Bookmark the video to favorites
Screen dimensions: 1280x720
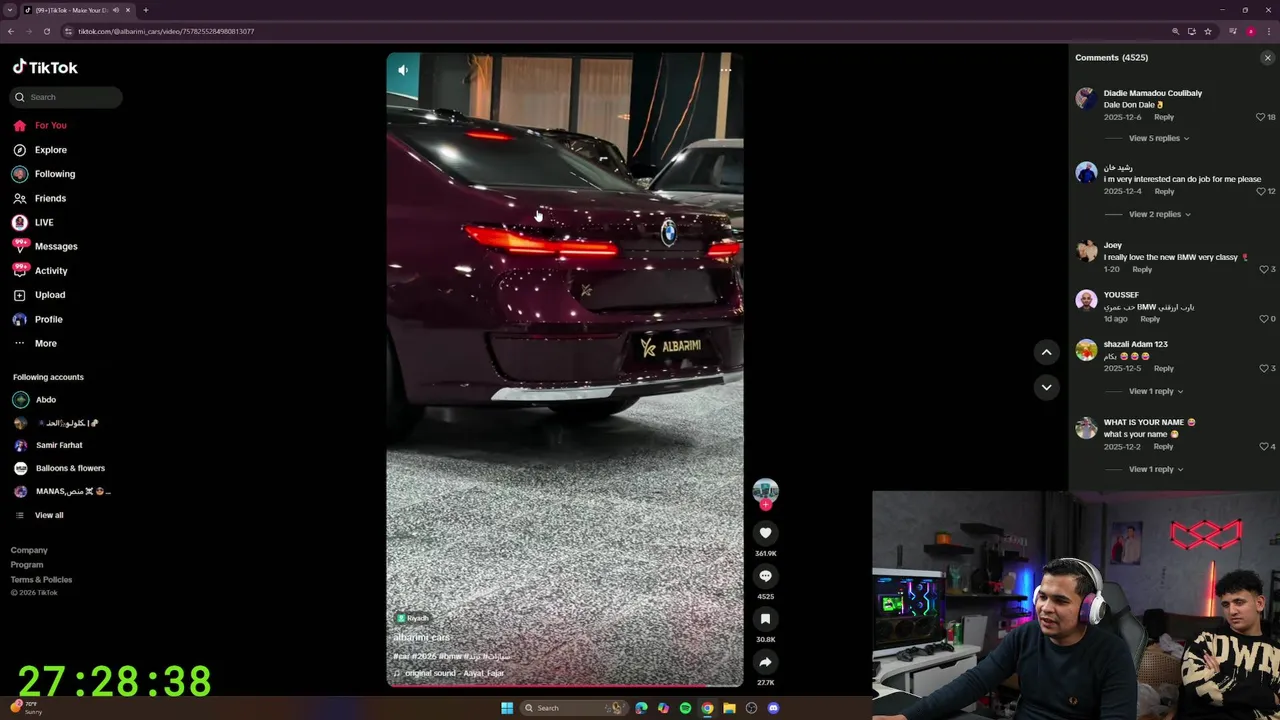point(765,619)
